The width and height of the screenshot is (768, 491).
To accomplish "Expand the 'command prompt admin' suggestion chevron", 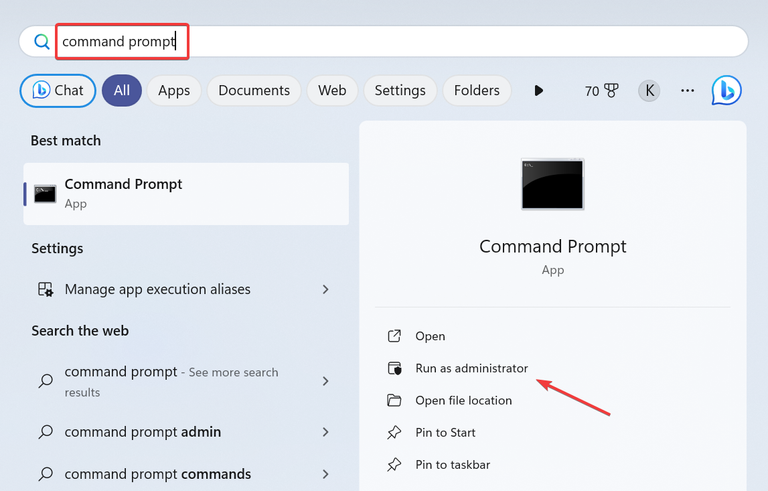I will 326,432.
